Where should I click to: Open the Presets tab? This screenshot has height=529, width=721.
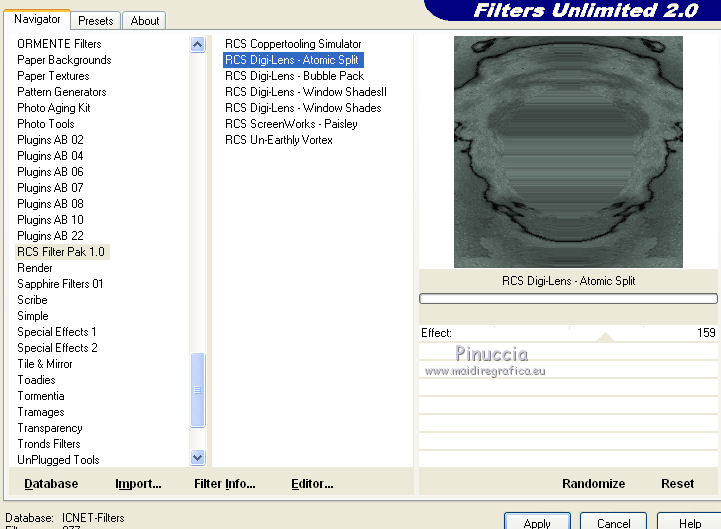[96, 21]
